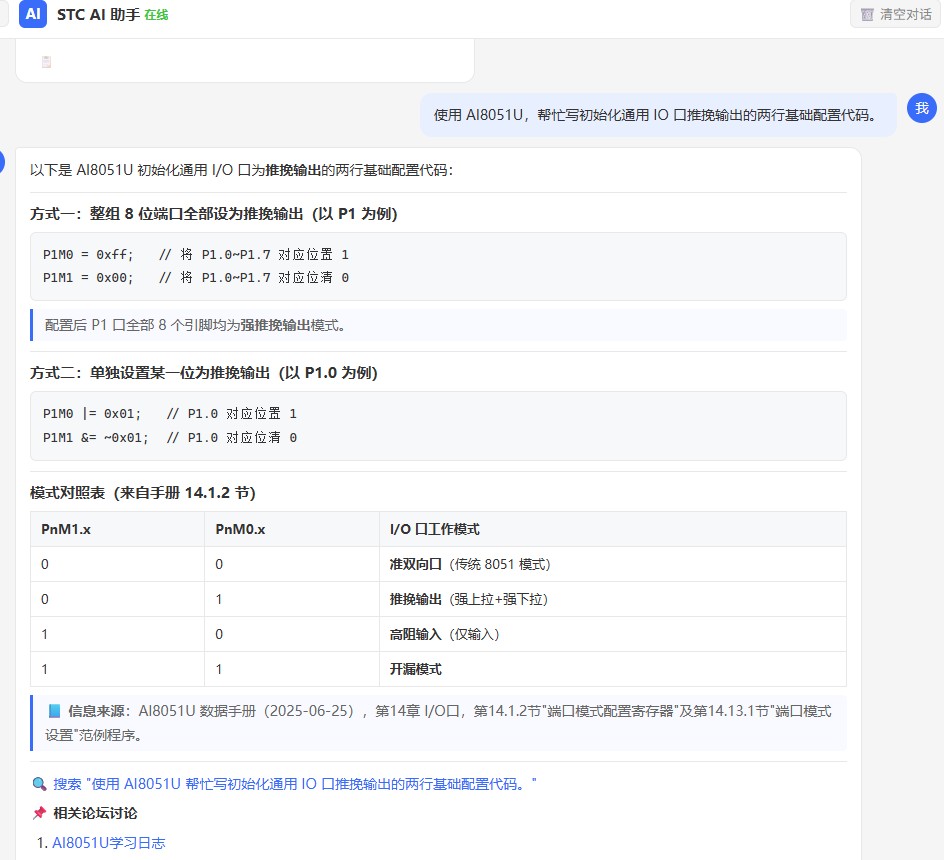Click the 高阻输入 (仅输入) cell
This screenshot has width=944, height=860.
pos(613,634)
